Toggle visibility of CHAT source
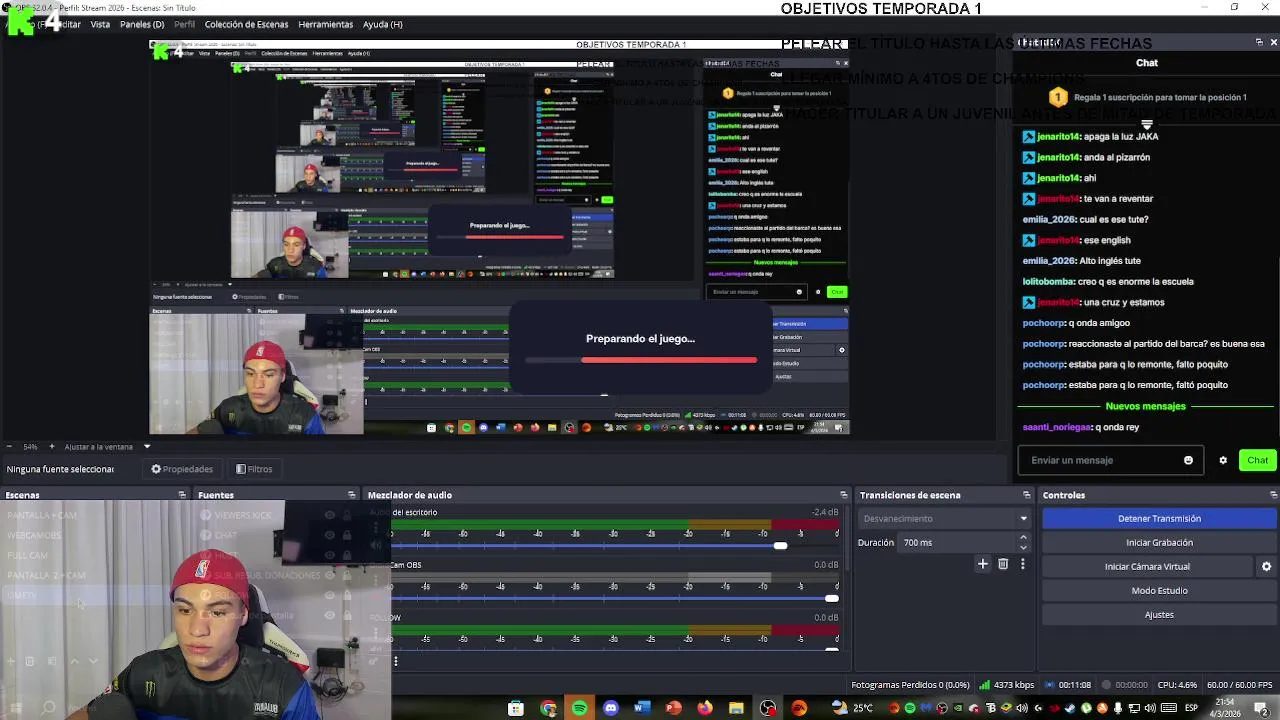The image size is (1280, 720). click(329, 535)
